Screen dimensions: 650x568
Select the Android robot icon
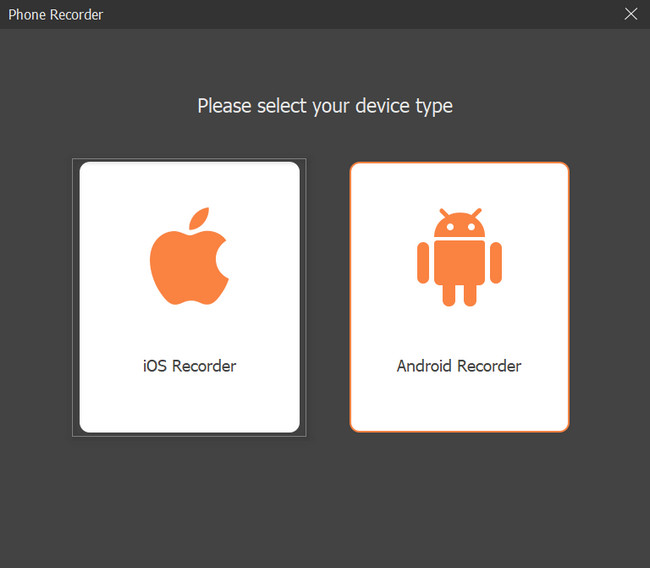point(459,257)
